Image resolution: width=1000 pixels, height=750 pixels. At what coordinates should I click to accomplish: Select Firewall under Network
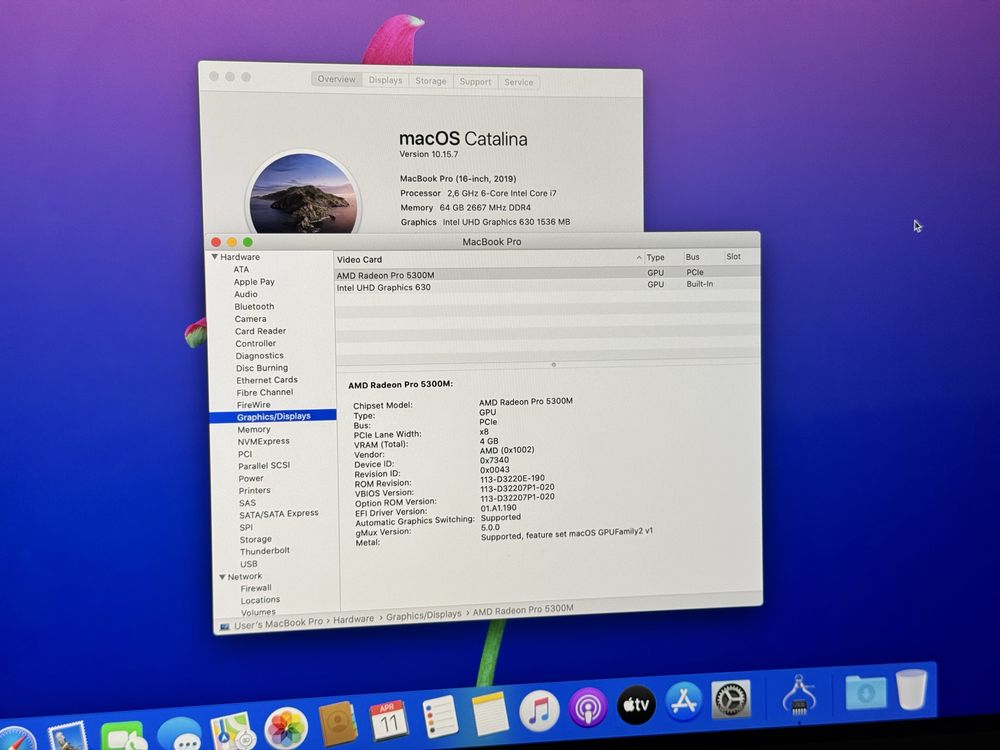tap(256, 588)
